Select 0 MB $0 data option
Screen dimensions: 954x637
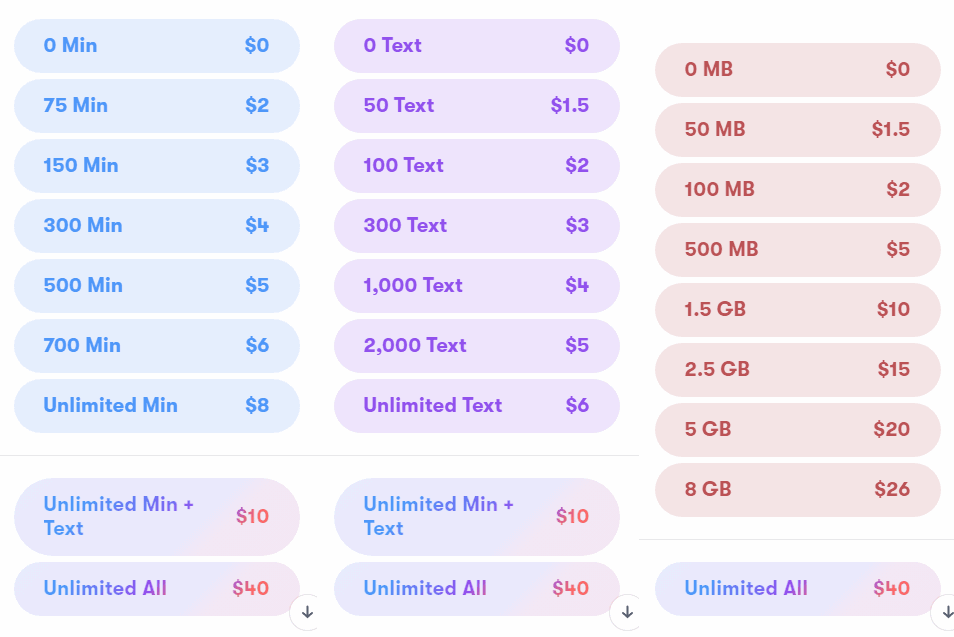click(x=798, y=69)
